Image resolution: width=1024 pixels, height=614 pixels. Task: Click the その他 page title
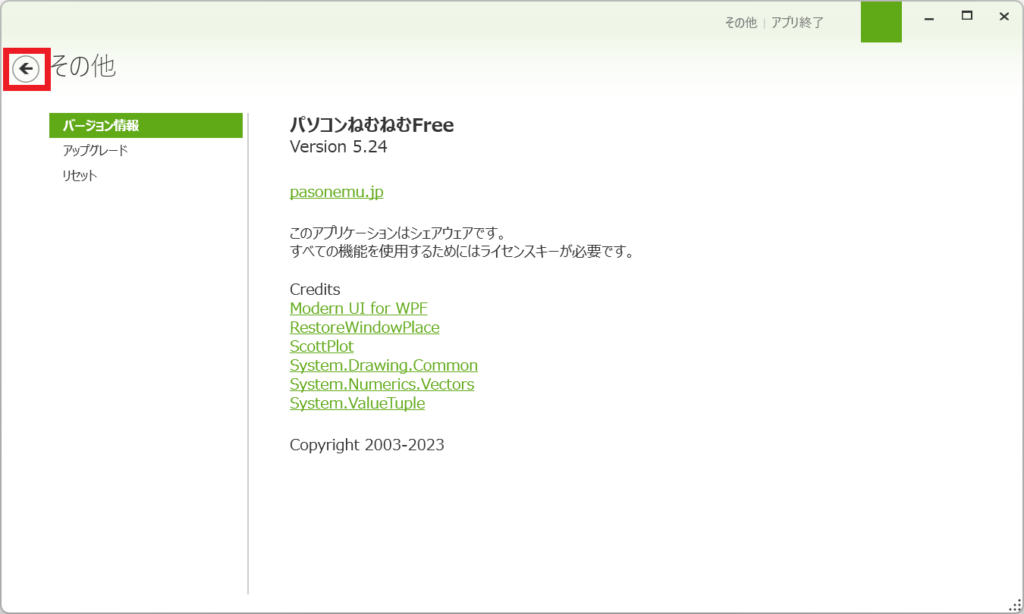(83, 66)
